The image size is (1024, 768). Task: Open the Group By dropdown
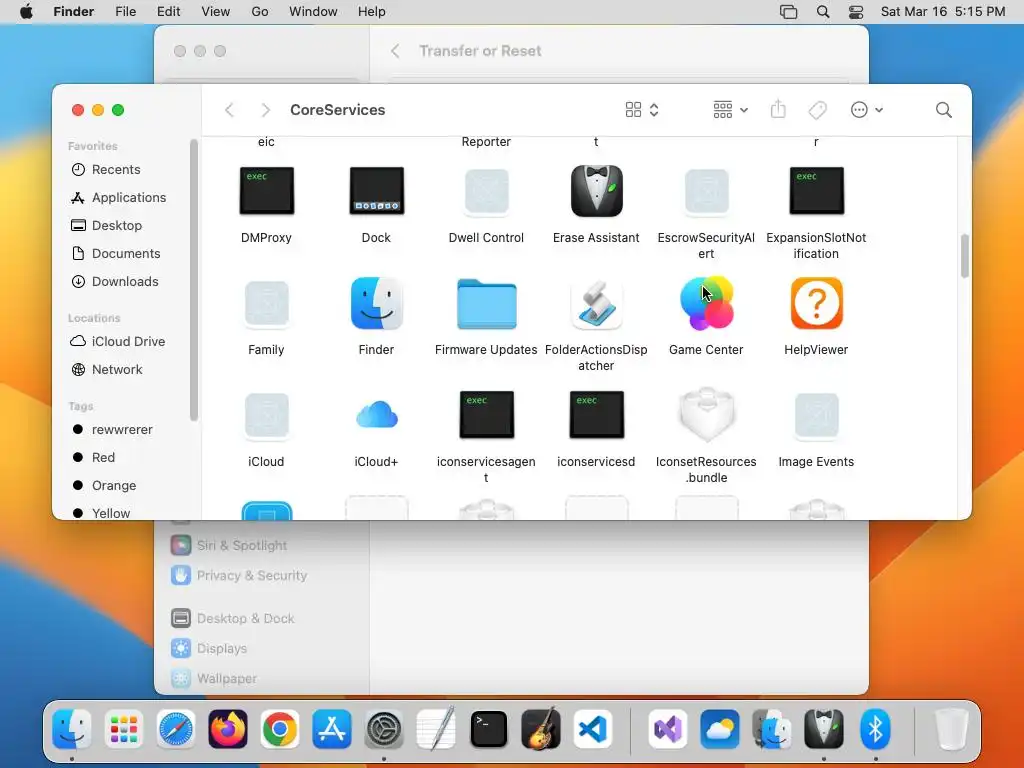click(730, 110)
